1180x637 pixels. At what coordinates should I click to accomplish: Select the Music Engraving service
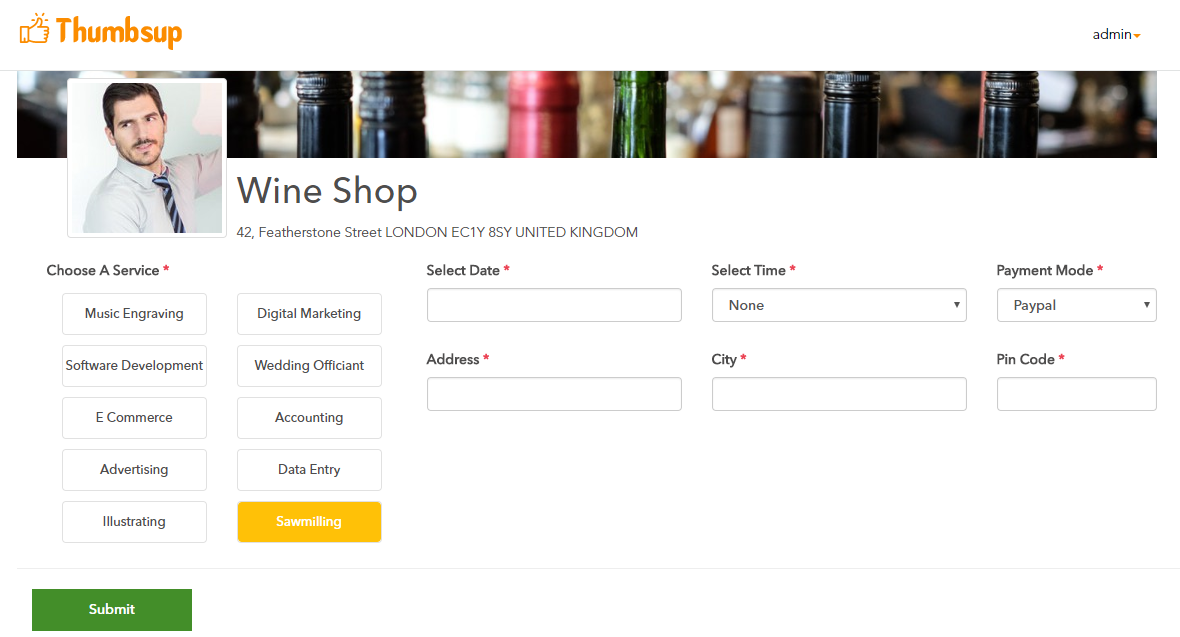pyautogui.click(x=134, y=314)
